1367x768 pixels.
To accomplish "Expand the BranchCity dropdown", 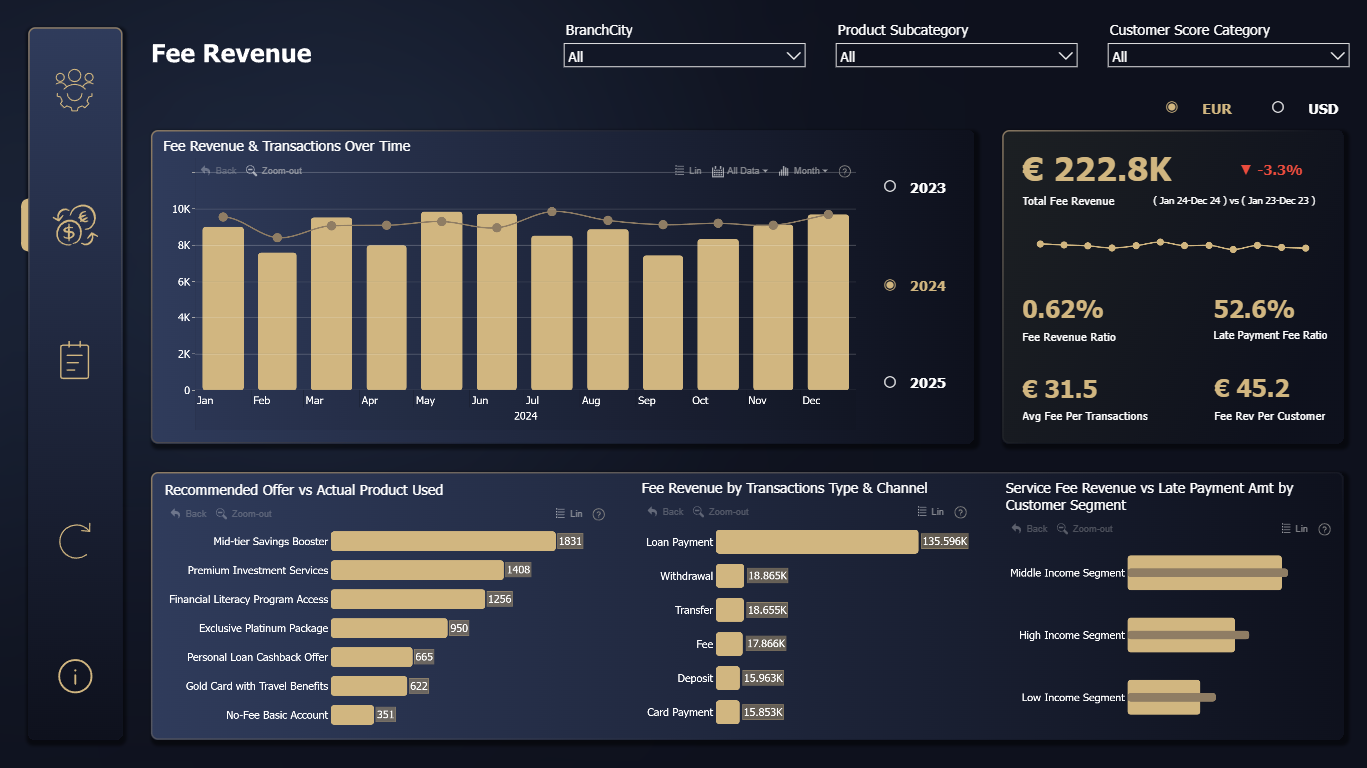I will pyautogui.click(x=684, y=56).
